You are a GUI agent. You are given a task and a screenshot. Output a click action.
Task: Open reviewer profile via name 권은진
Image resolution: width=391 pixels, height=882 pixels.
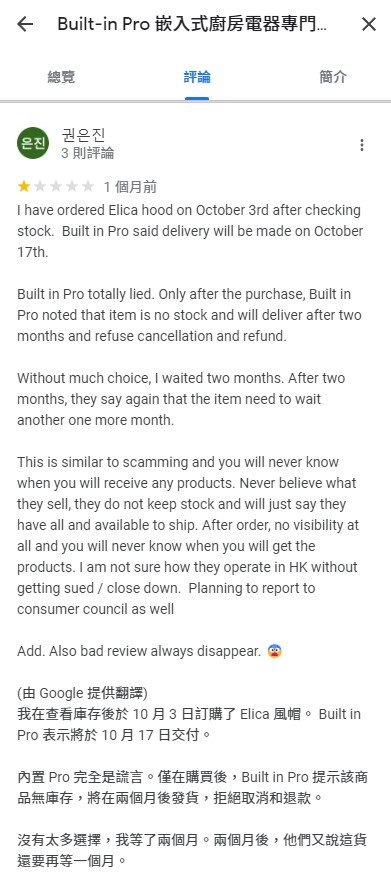point(83,136)
